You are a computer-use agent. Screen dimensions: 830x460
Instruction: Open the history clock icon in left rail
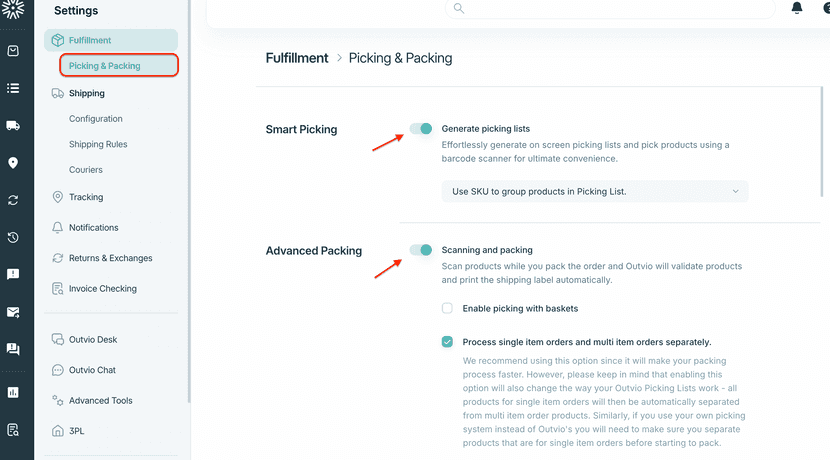pos(13,237)
